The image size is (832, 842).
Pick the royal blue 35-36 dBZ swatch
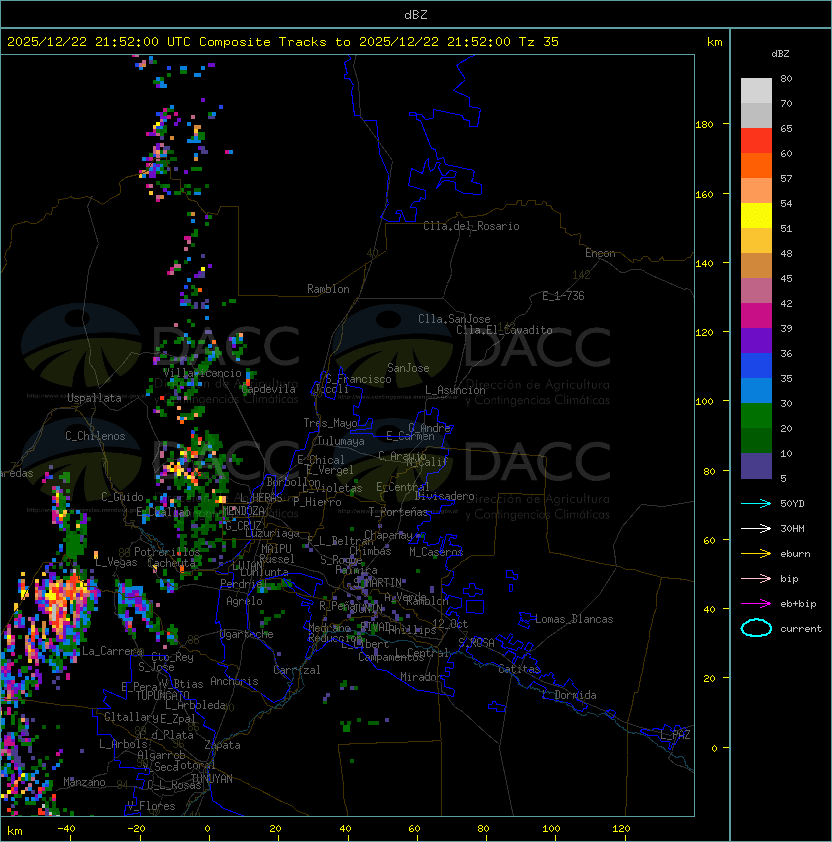(756, 365)
